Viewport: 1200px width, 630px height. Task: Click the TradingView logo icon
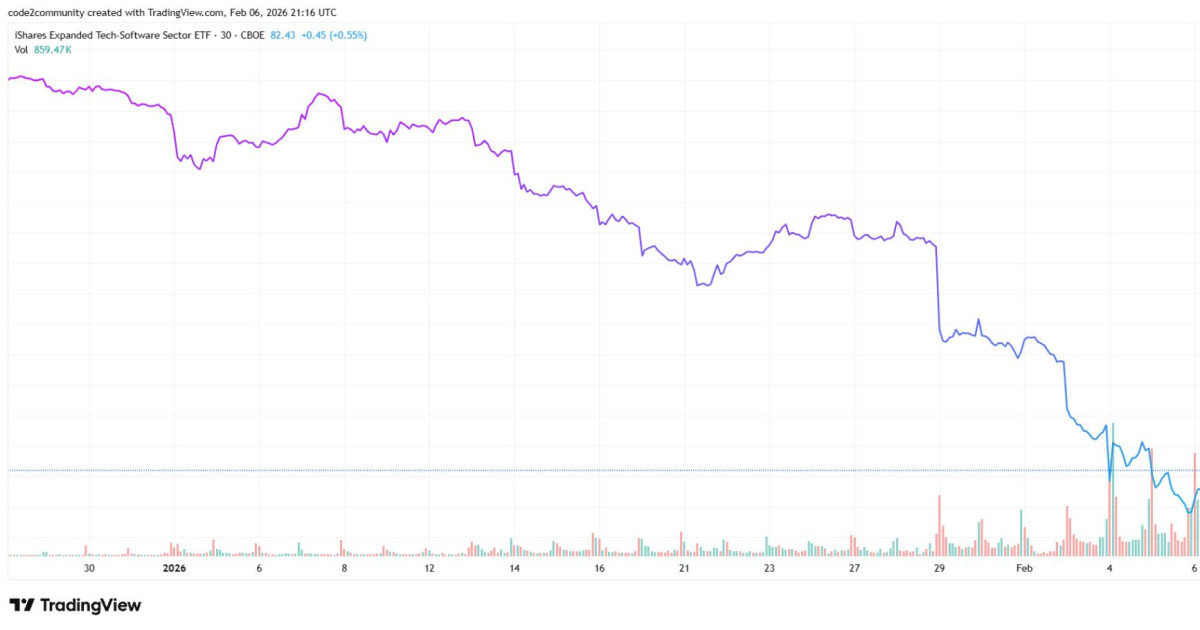coord(22,605)
